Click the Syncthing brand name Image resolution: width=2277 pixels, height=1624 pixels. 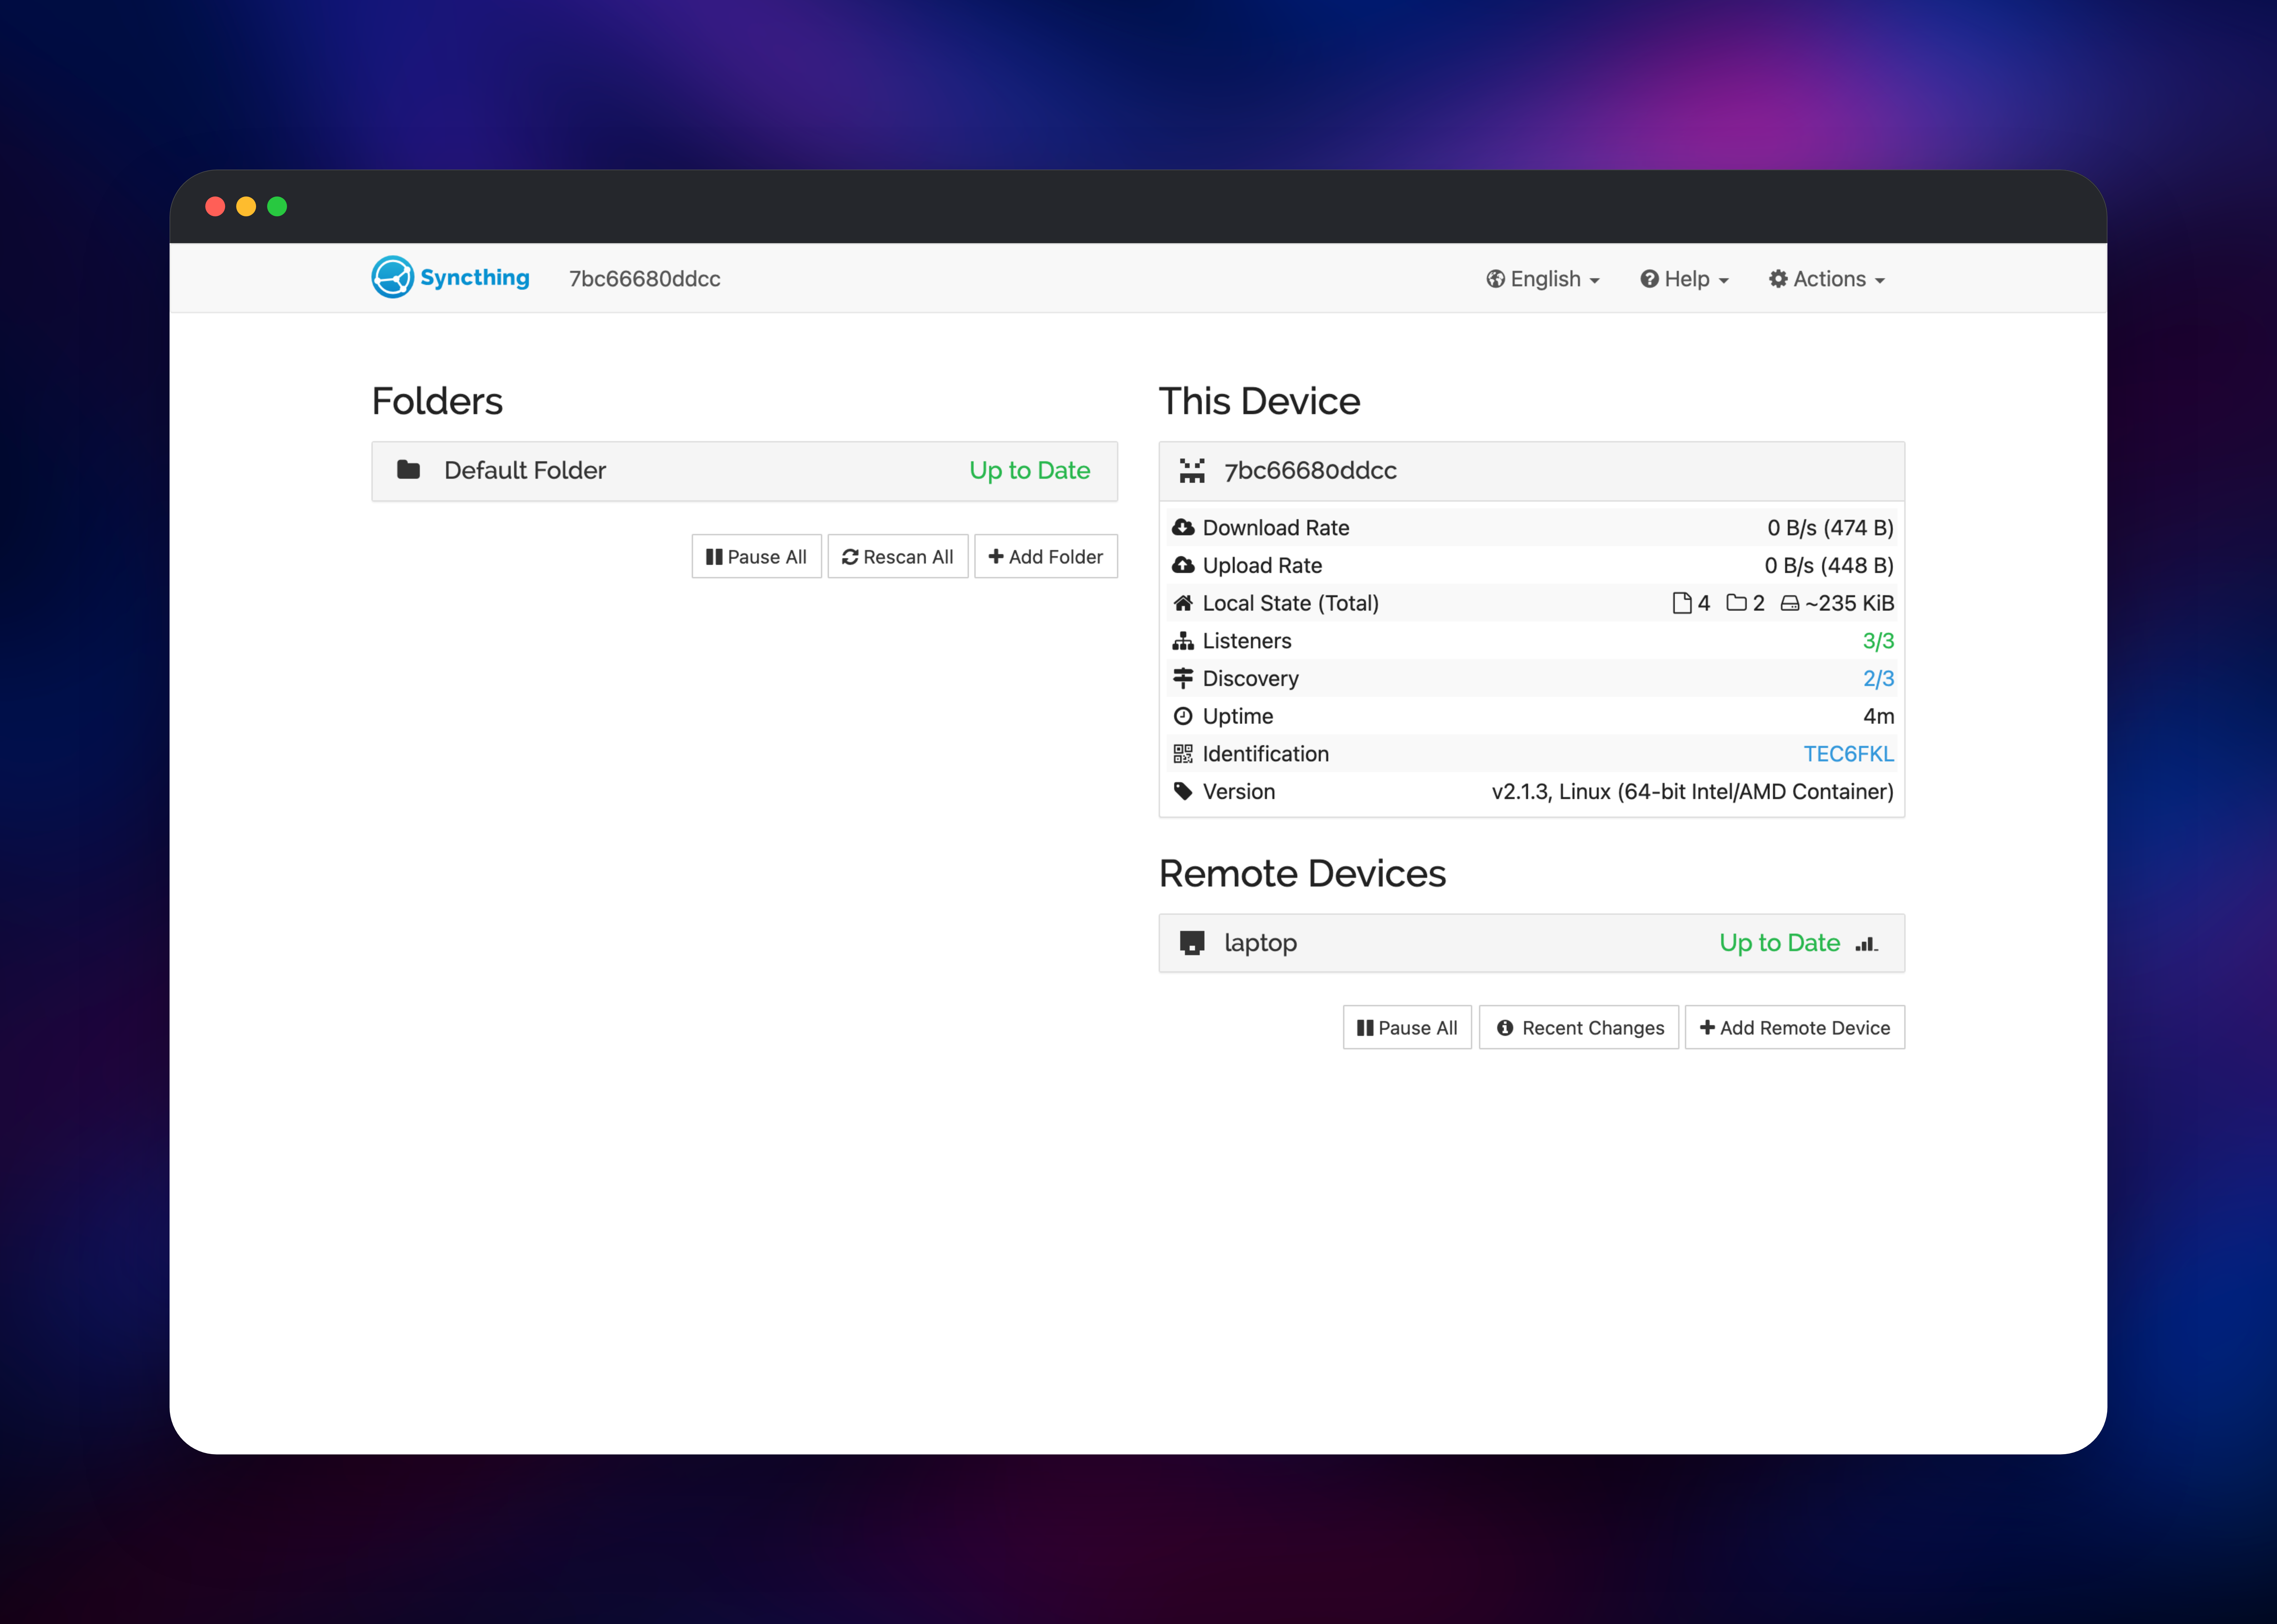coord(475,278)
